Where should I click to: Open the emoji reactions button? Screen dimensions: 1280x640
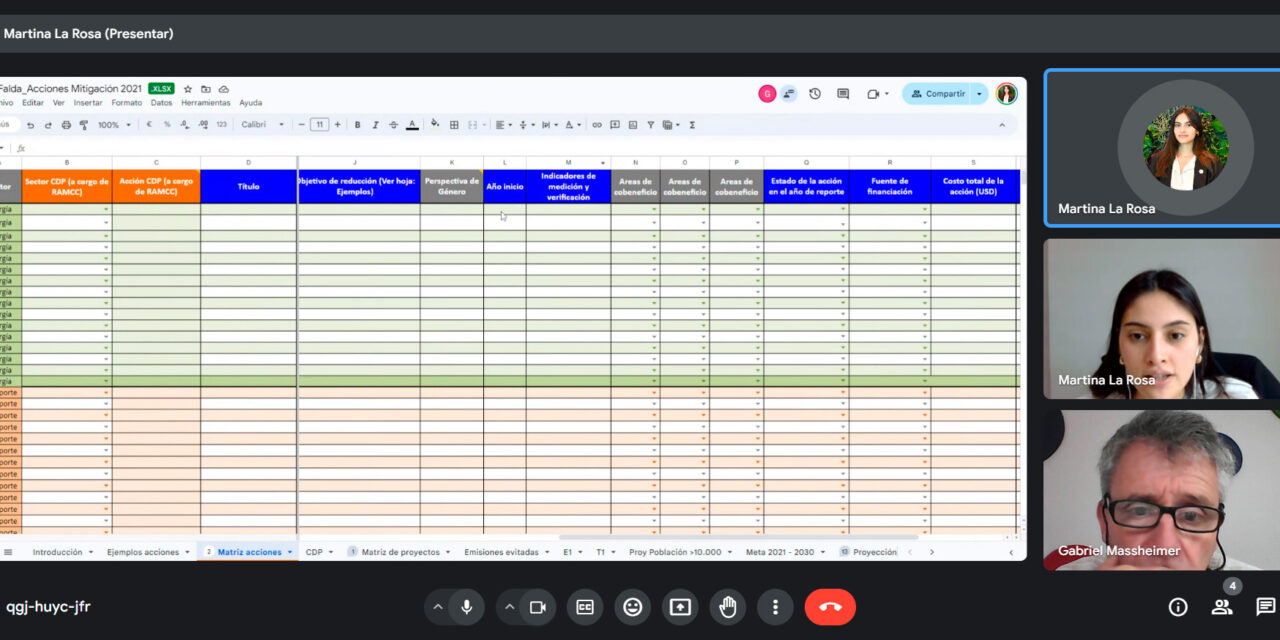pos(632,607)
